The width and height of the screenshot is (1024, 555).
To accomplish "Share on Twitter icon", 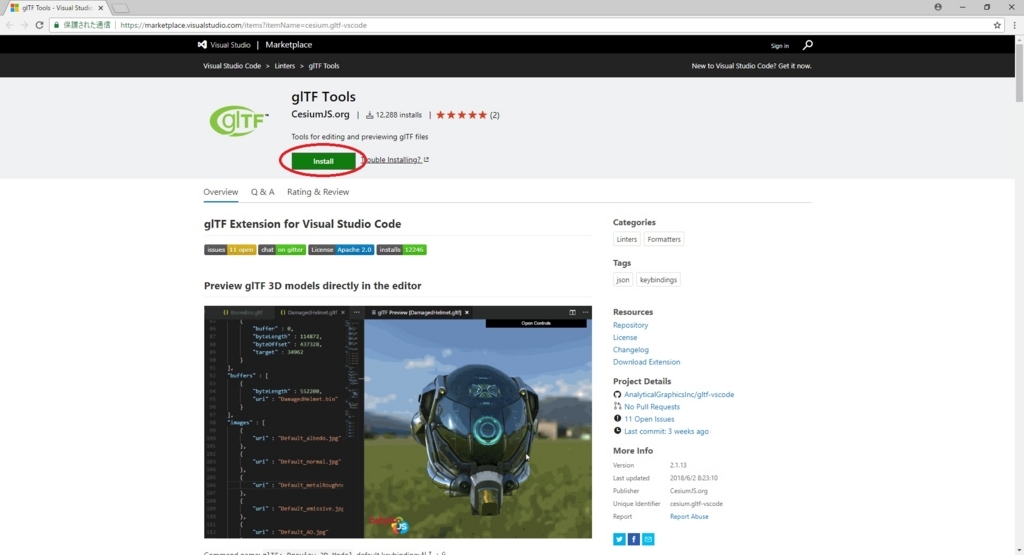I will click(619, 539).
